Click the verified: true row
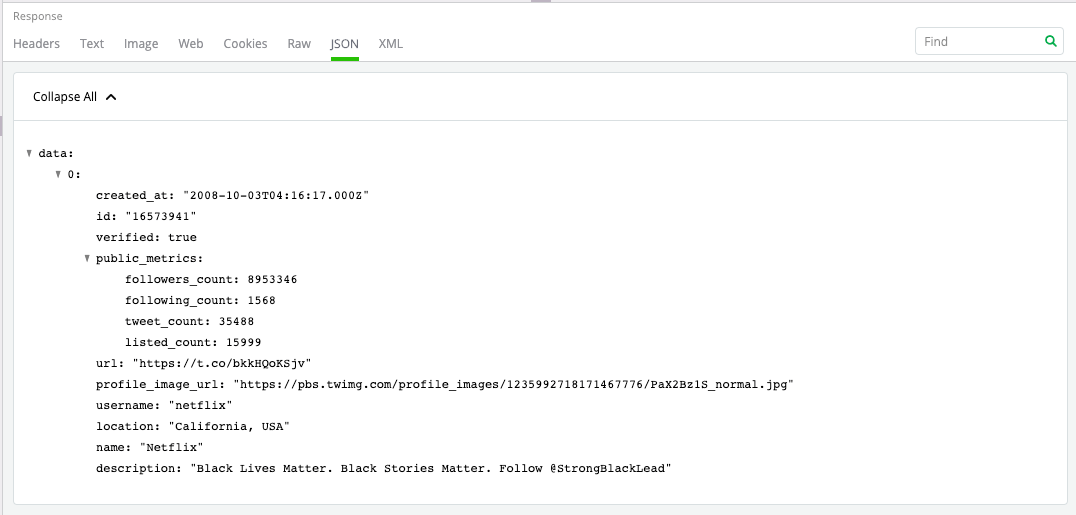 coord(146,238)
